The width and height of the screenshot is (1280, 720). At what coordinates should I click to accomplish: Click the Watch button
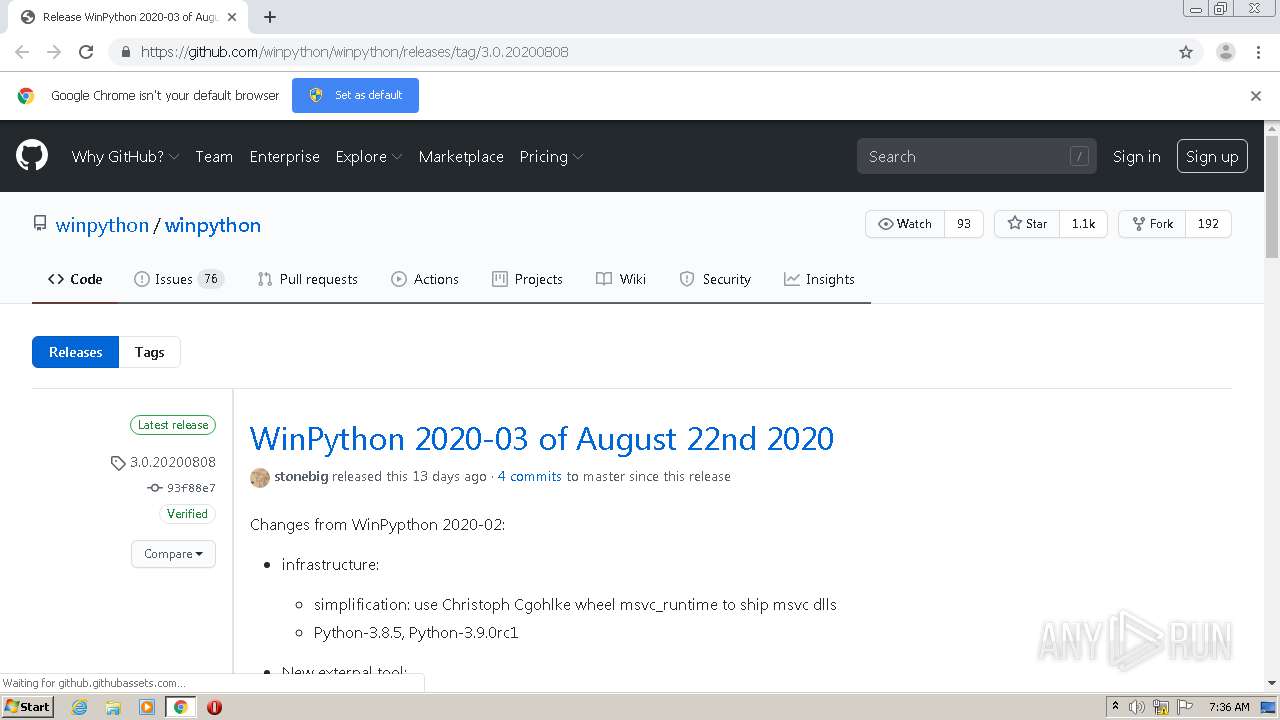[905, 224]
